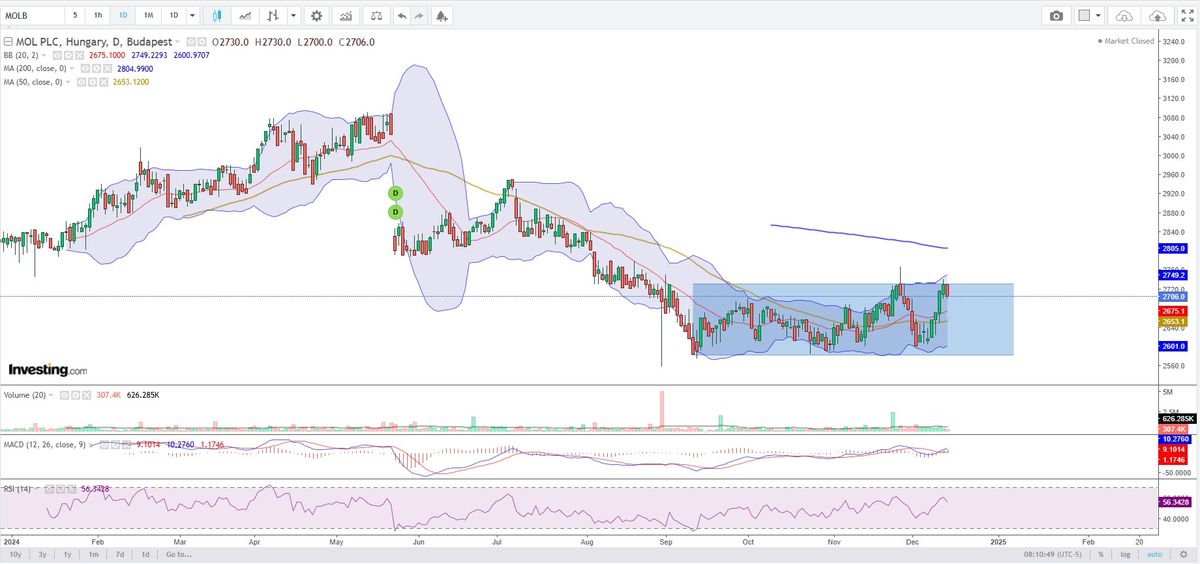Open settings for MA (200, close, 0)
The image size is (1200, 564).
pyautogui.click(x=96, y=68)
